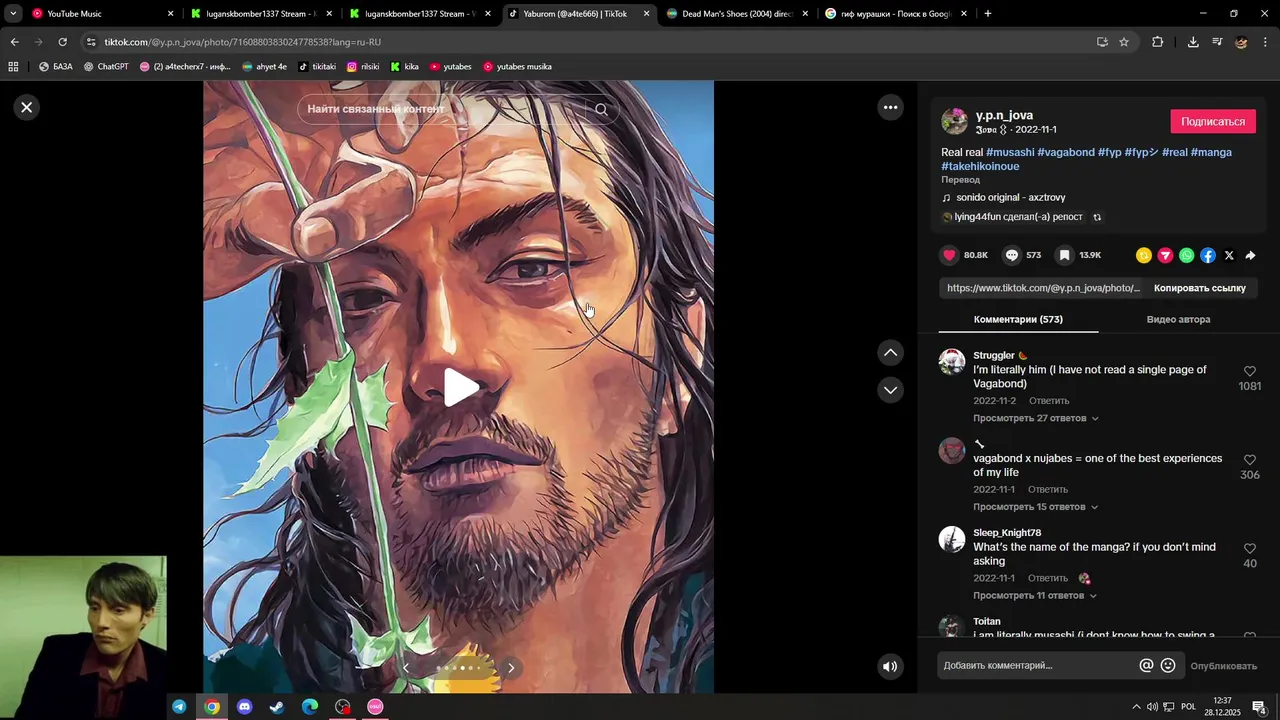This screenshot has width=1280, height=720.
Task: Open the Chrome apps grid icon
Action: (x=13, y=67)
